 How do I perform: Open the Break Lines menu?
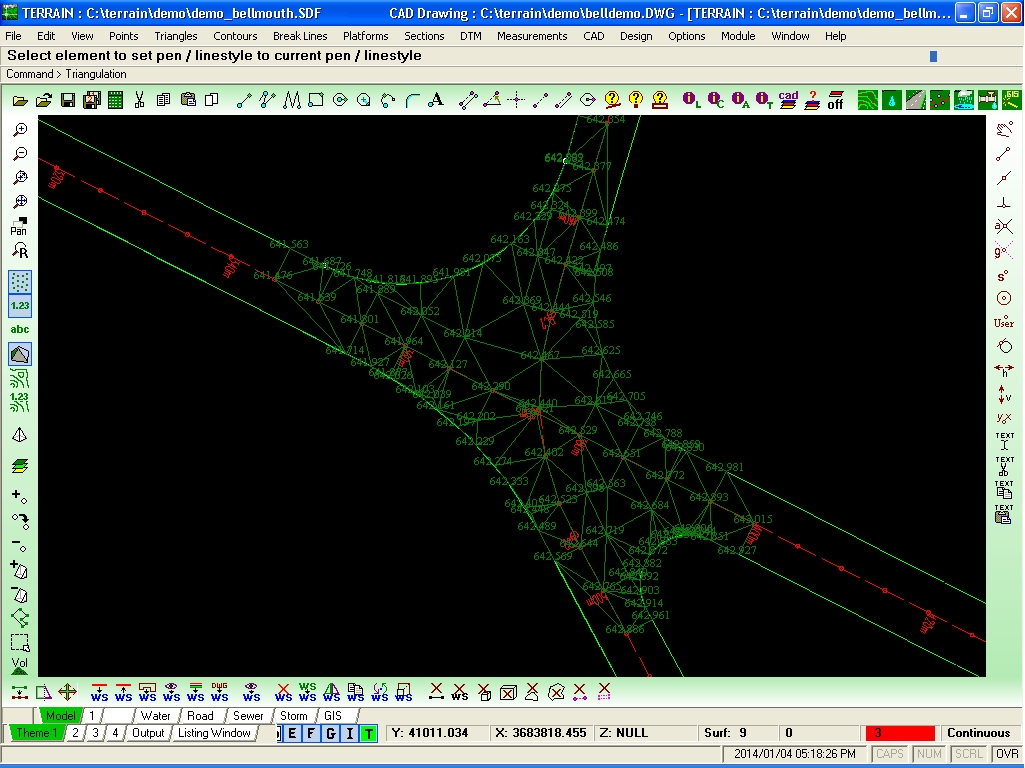(x=300, y=36)
